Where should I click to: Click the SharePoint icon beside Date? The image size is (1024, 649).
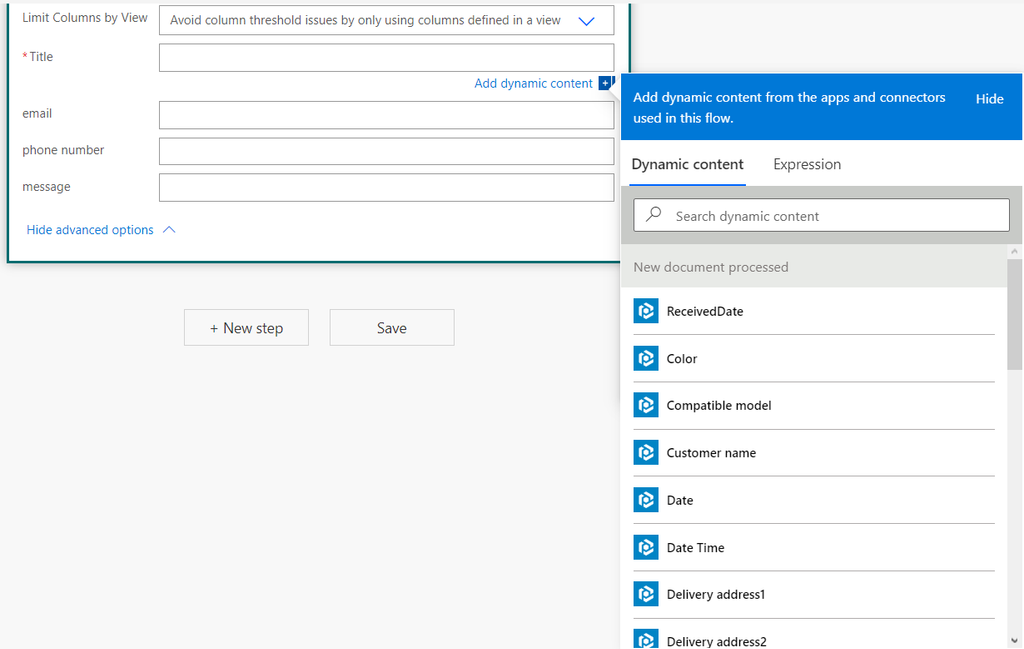[x=645, y=500]
